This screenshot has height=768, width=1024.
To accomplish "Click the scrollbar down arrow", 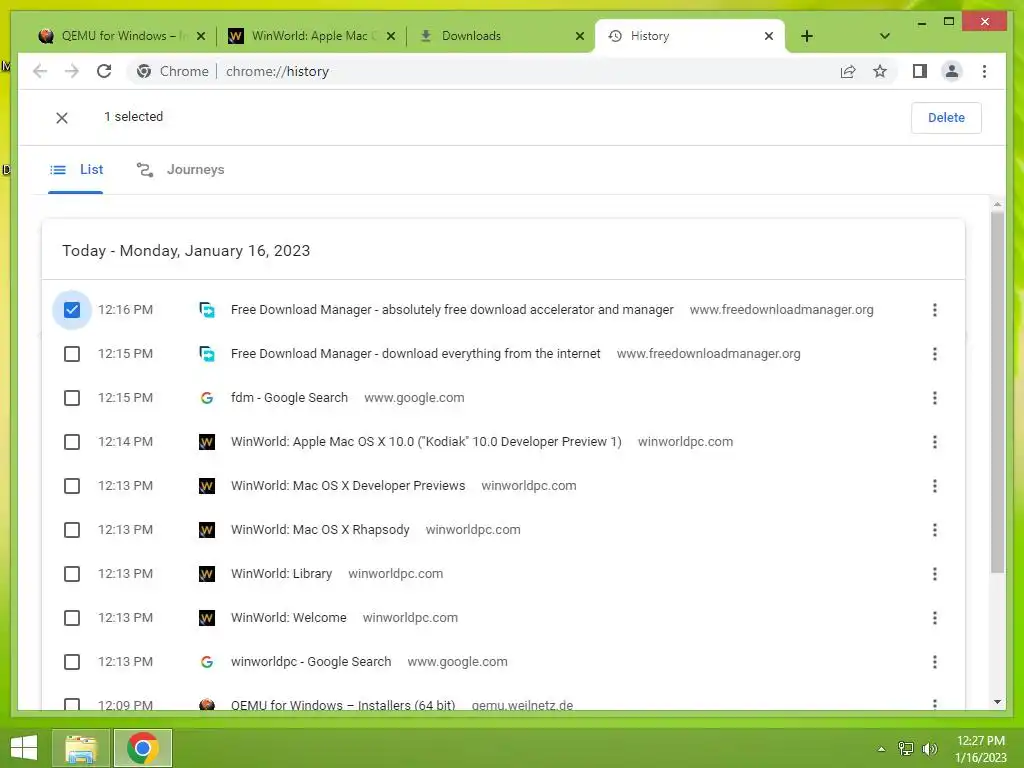I will click(x=997, y=702).
